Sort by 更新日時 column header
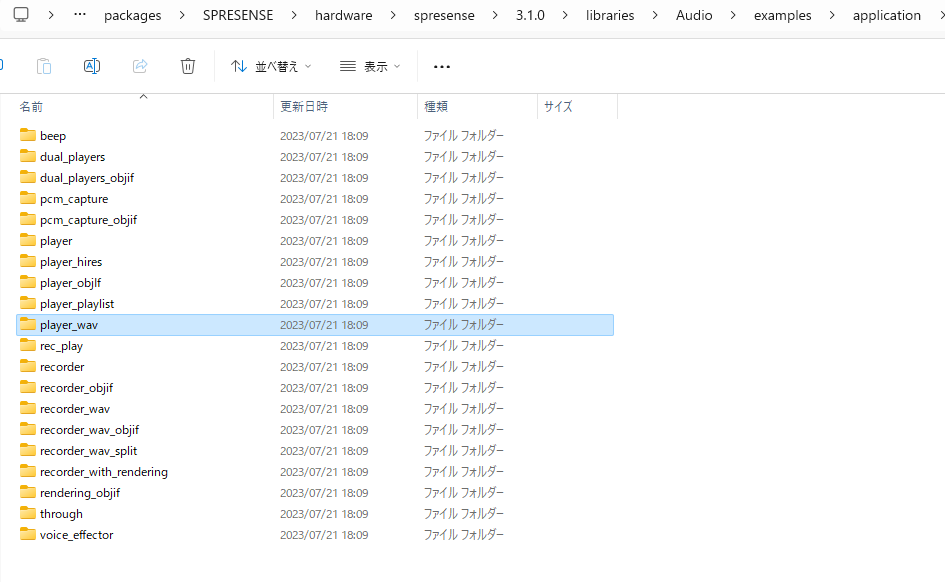 (304, 106)
